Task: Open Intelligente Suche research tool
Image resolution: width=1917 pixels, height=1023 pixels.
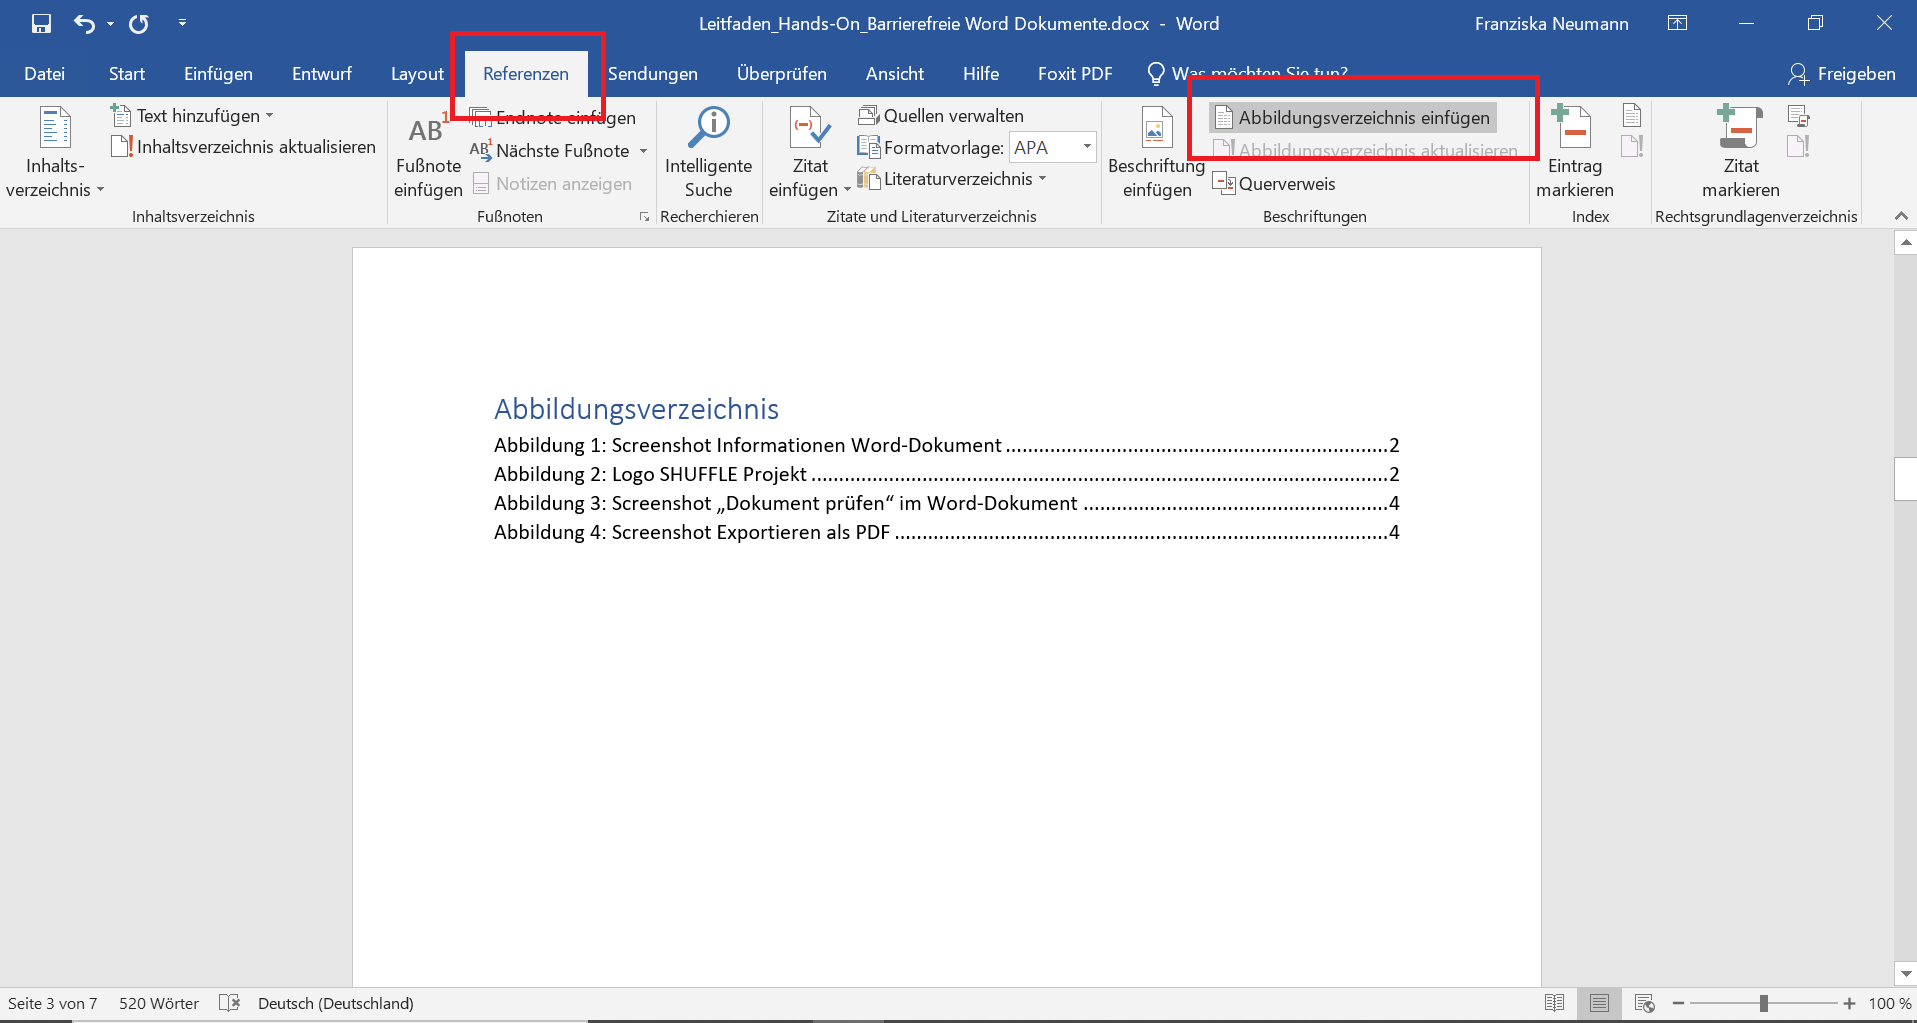Action: [708, 152]
